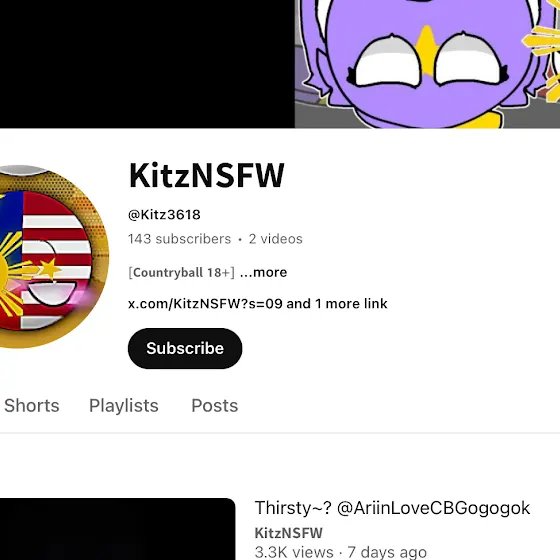This screenshot has width=560, height=560.
Task: Open the Posts tab
Action: pos(215,405)
